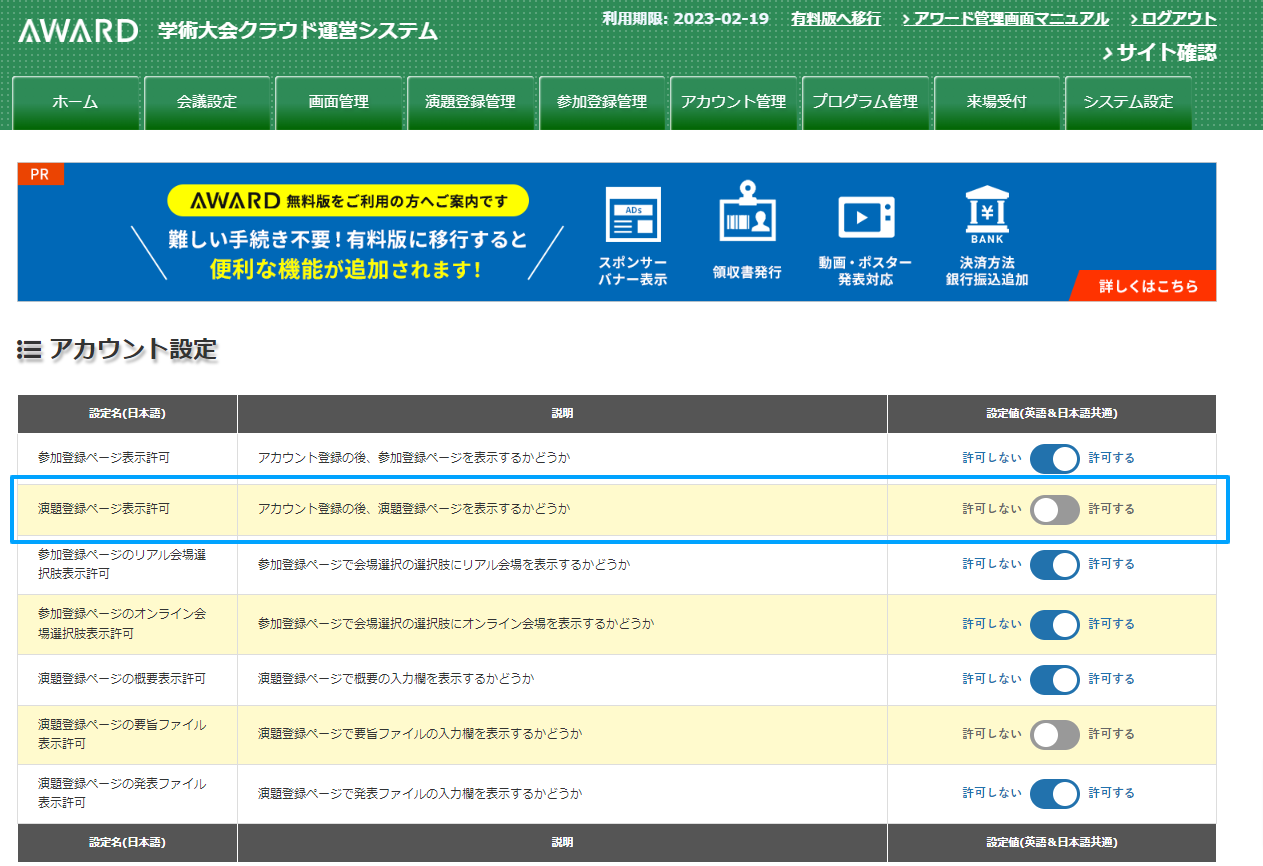Click 演題登録ページの概要表示許可 setting name

click(122, 679)
